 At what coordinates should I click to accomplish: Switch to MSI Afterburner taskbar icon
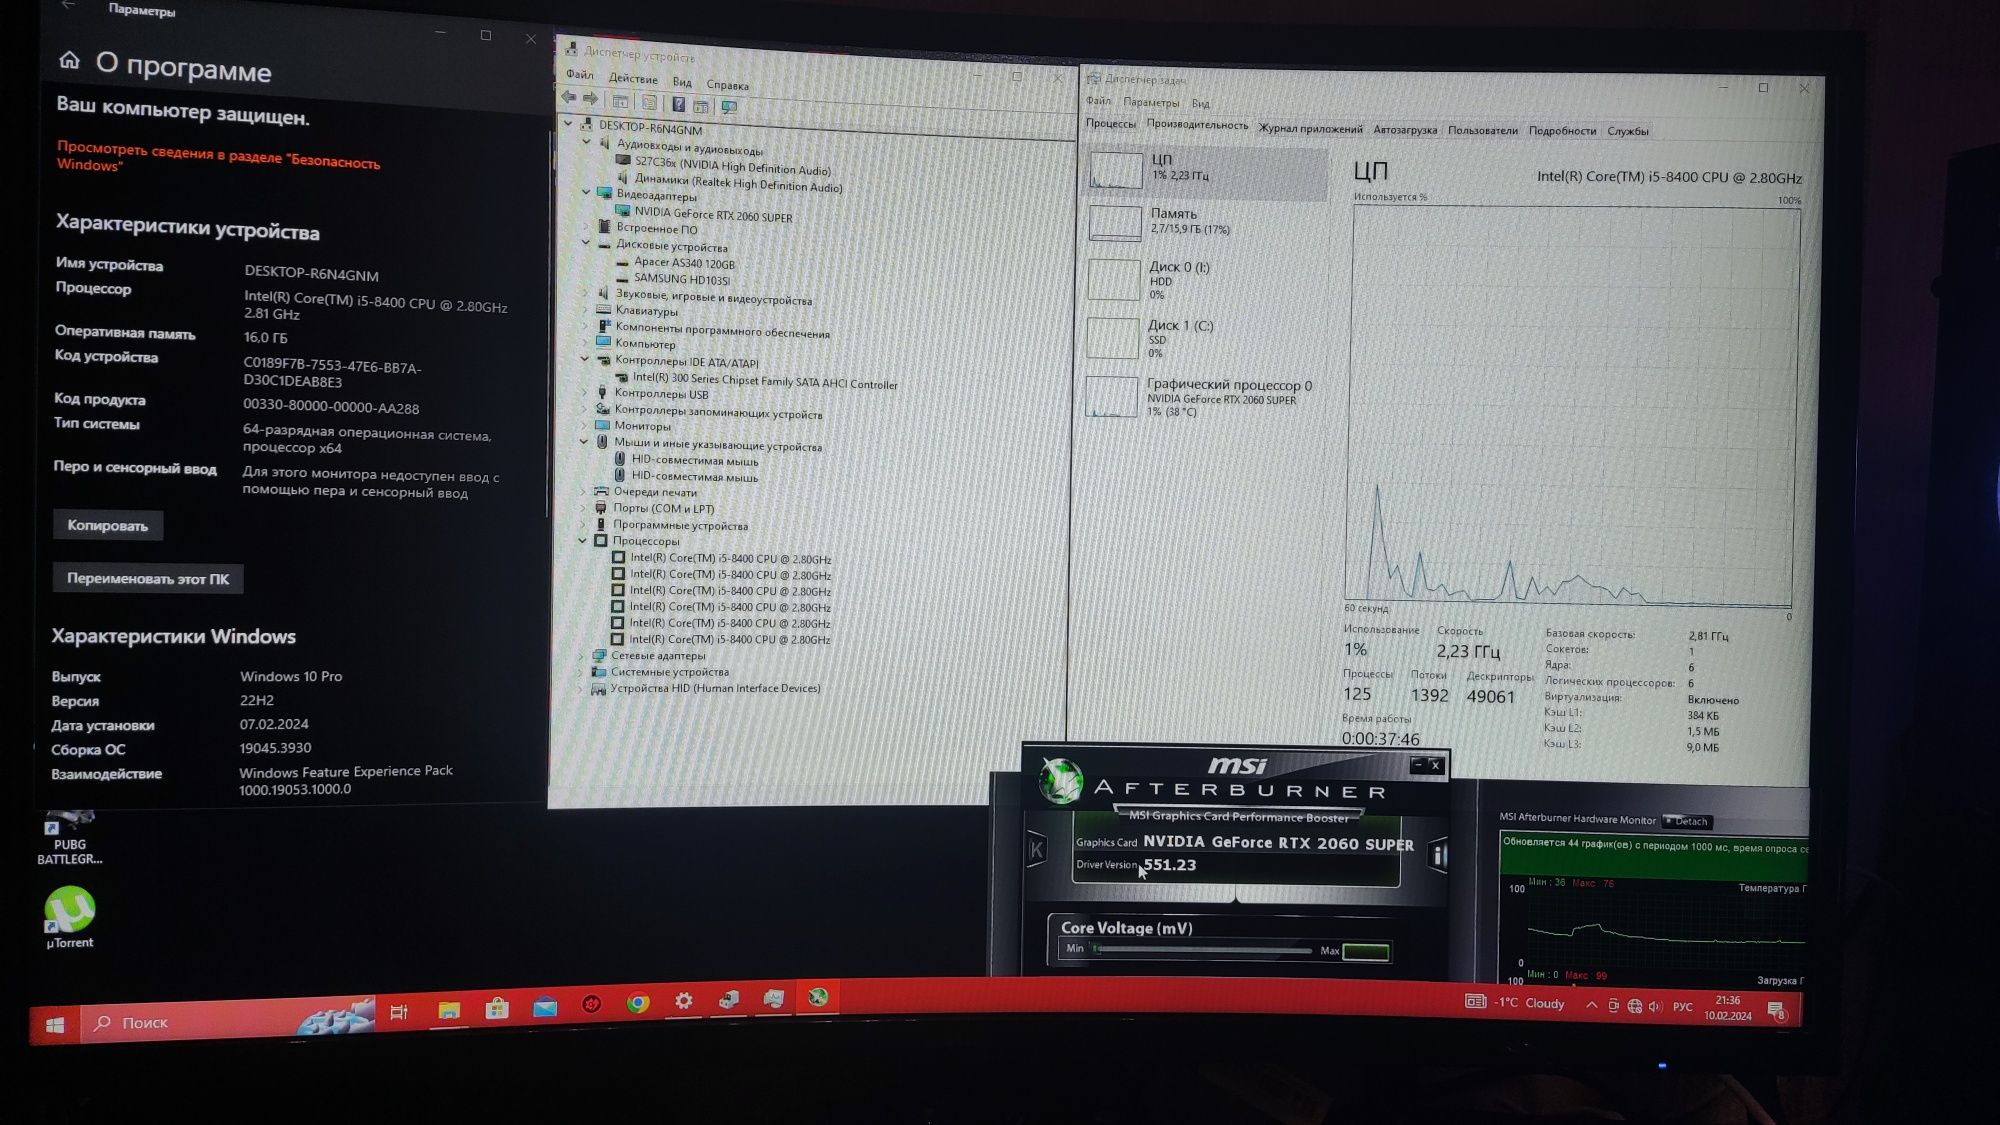(x=818, y=997)
